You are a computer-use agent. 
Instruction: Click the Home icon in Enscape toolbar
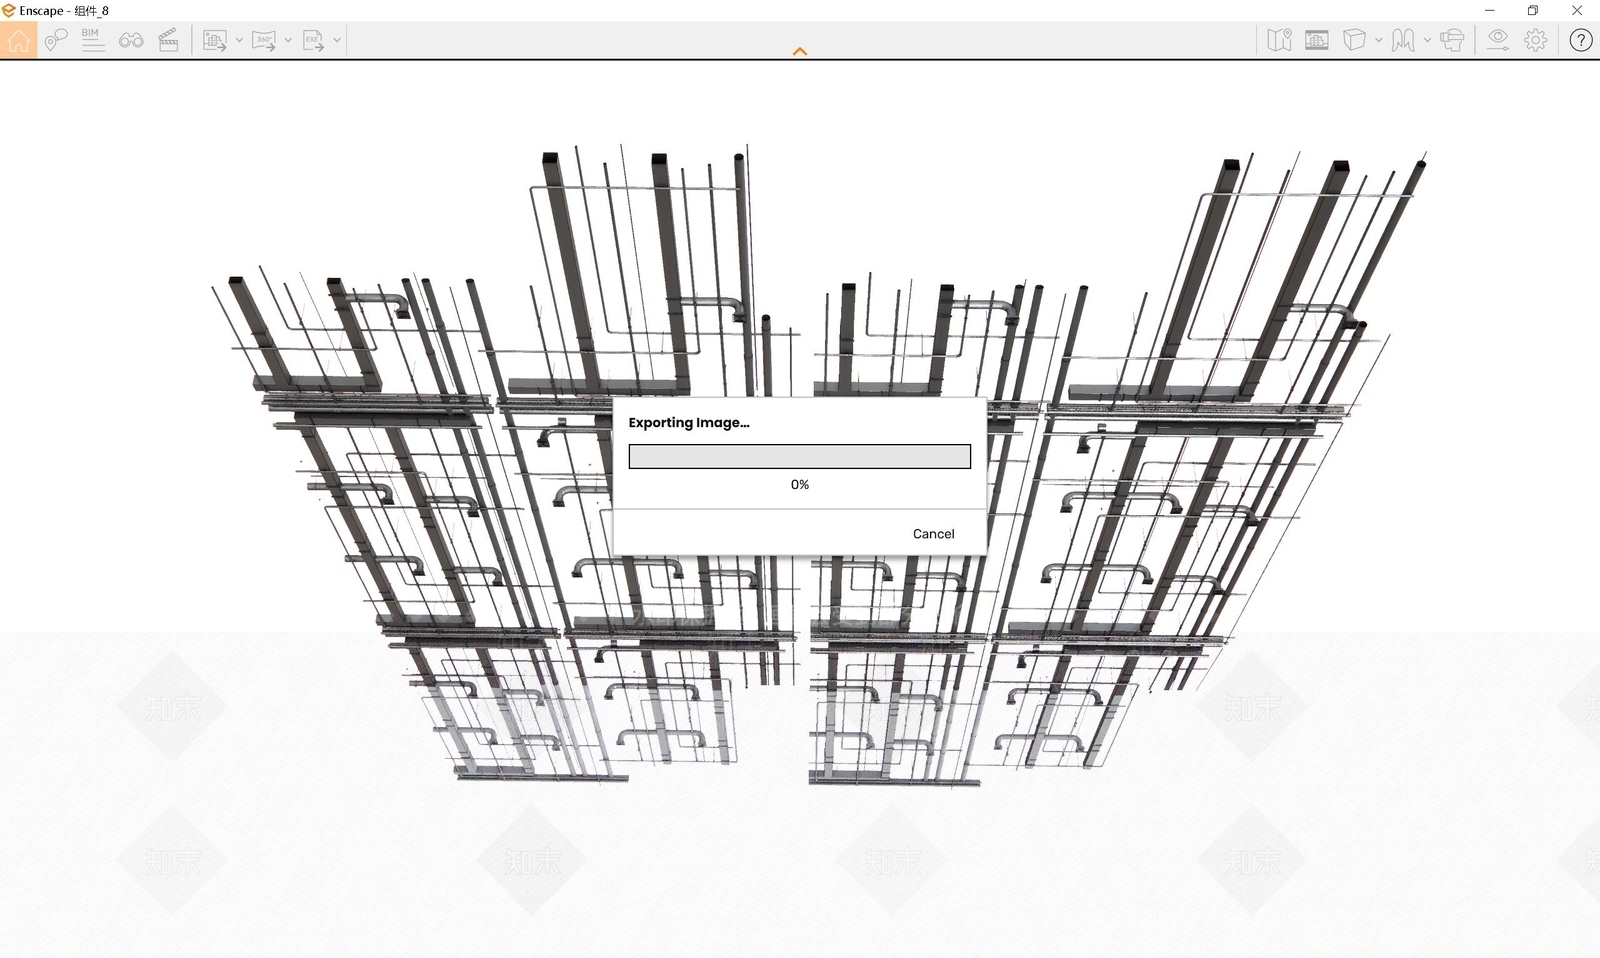click(x=18, y=40)
